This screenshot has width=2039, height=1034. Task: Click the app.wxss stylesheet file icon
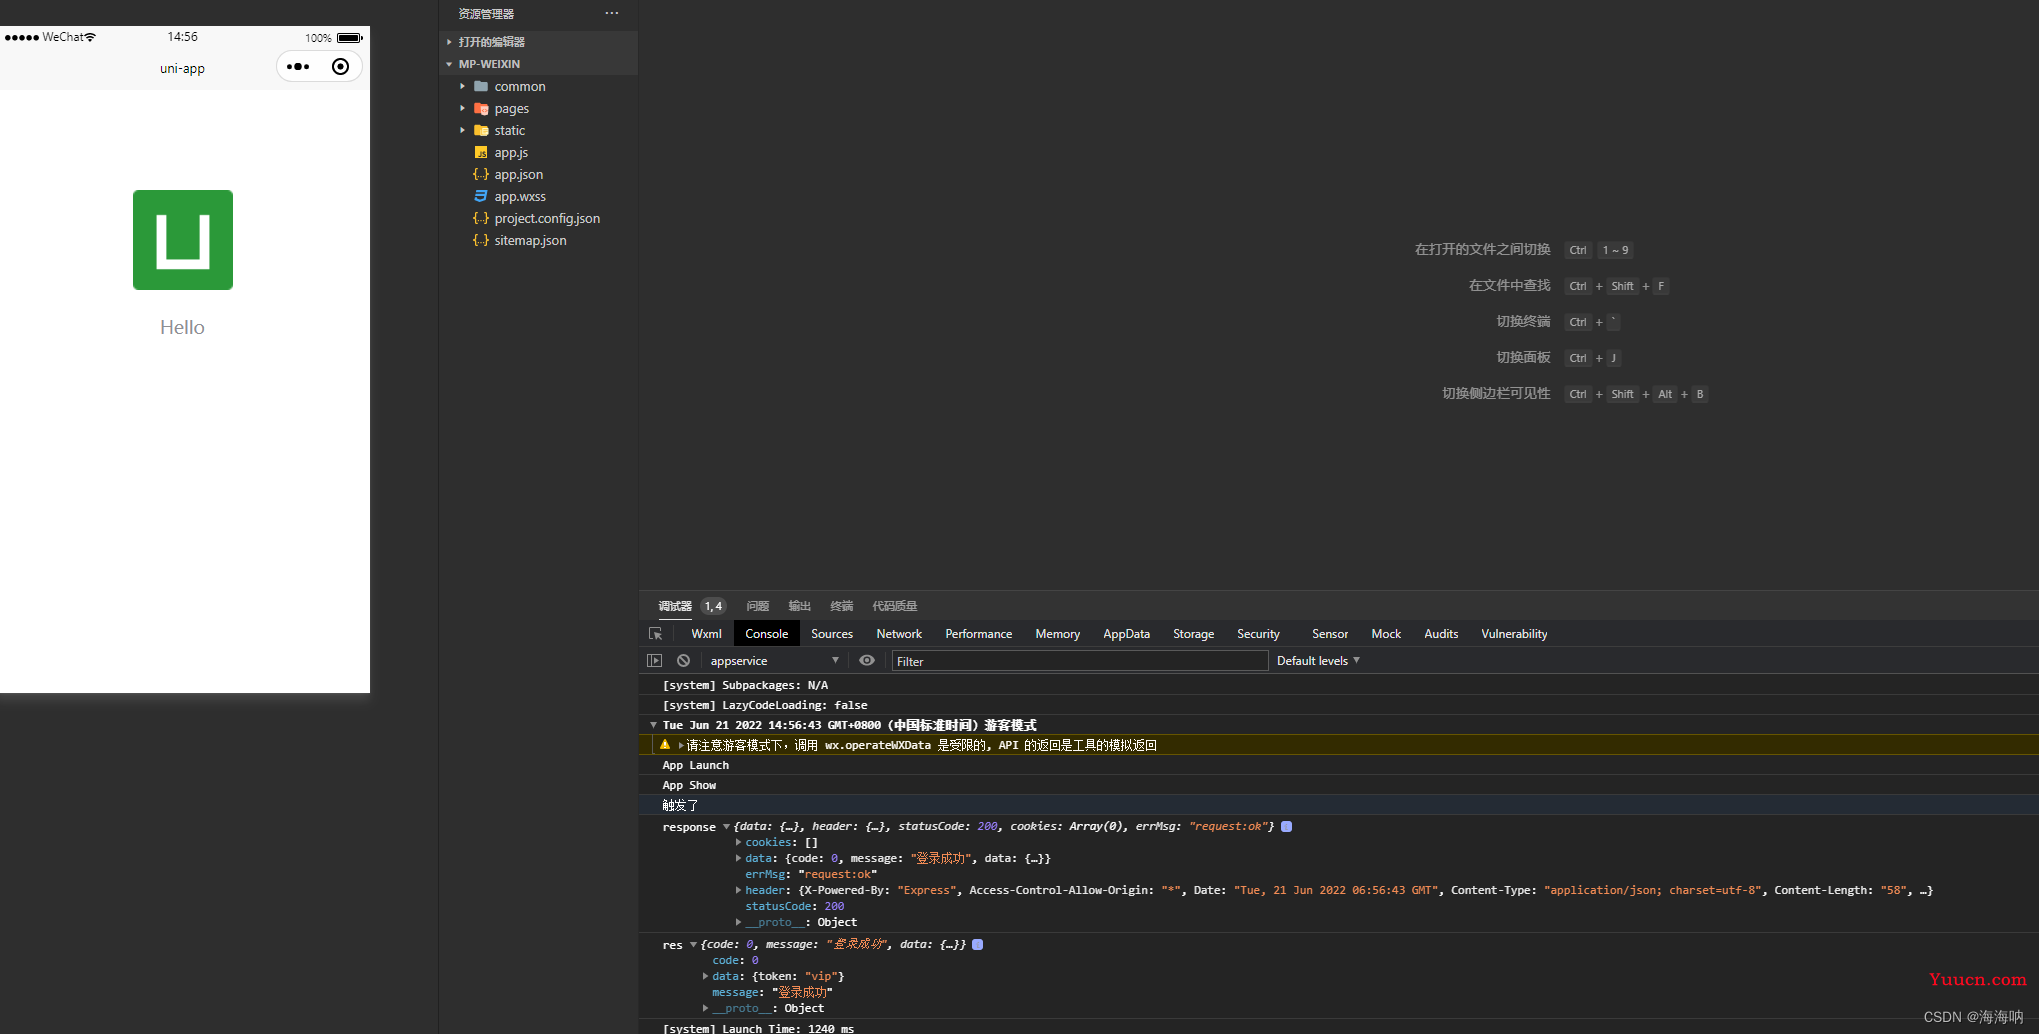coord(481,196)
